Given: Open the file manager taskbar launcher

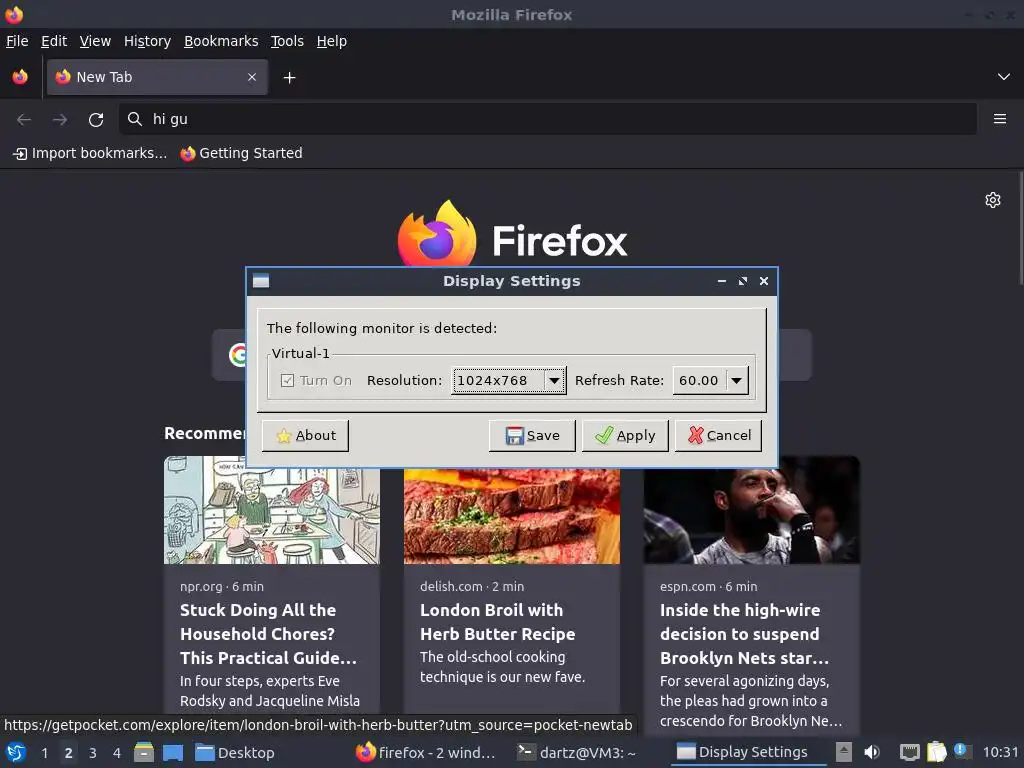Looking at the screenshot, I should point(144,752).
